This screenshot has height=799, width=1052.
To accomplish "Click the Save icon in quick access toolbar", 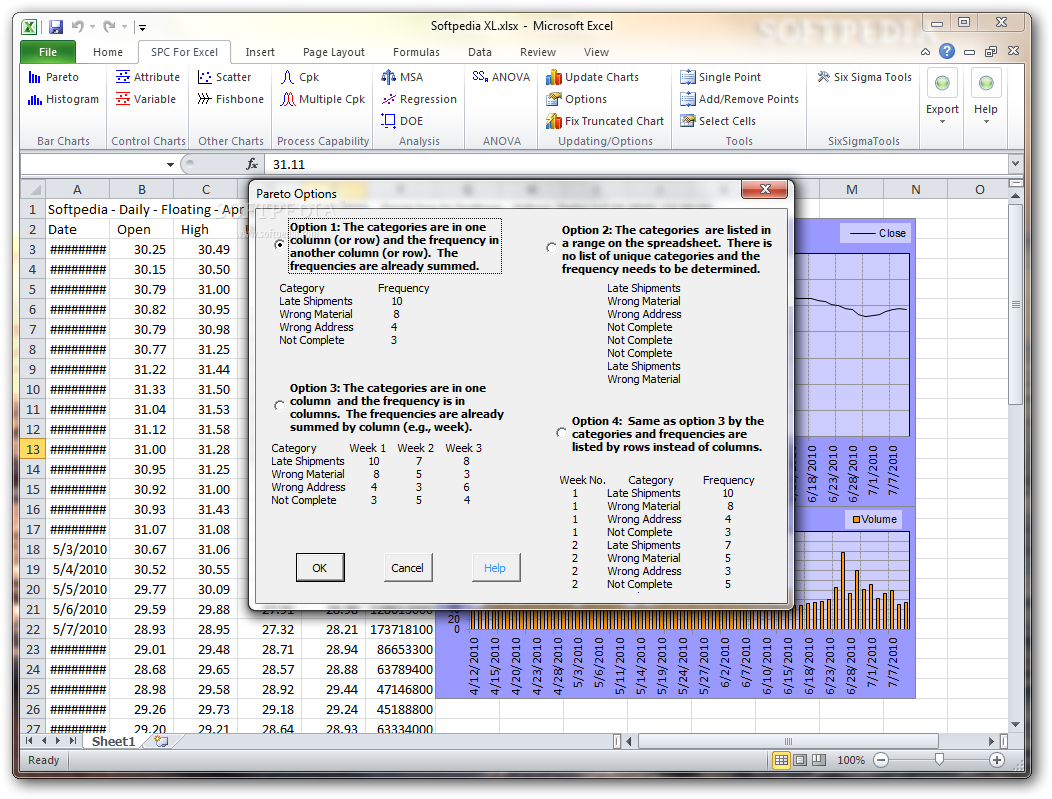I will pos(56,27).
